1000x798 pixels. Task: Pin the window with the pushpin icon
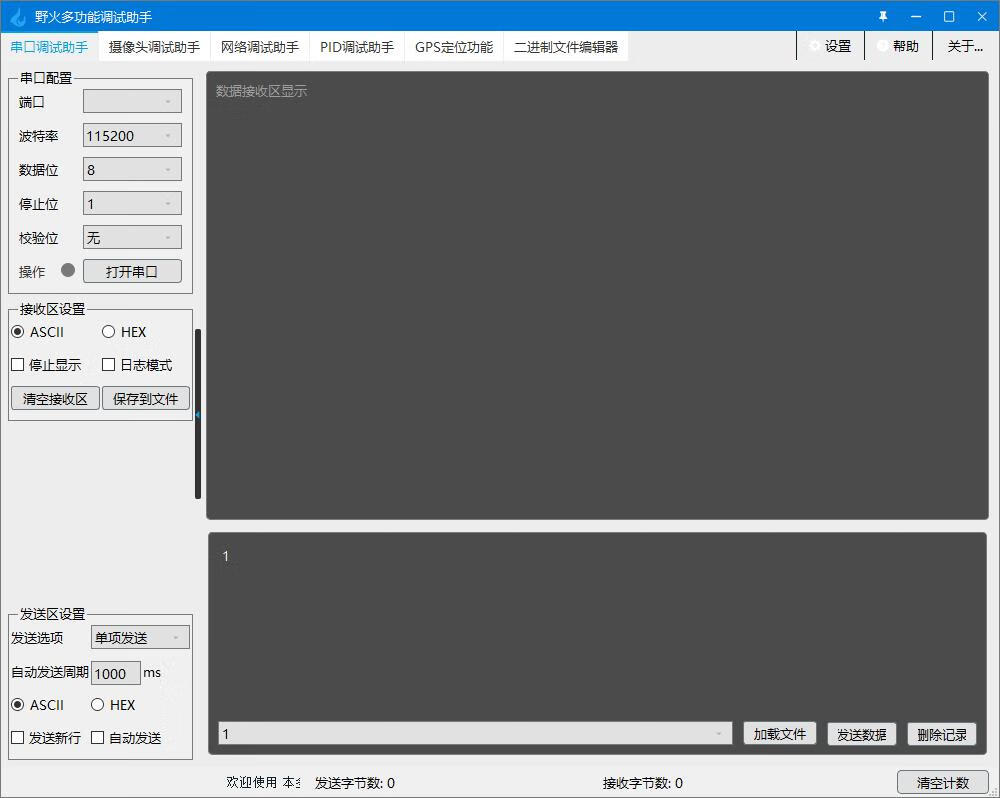pyautogui.click(x=883, y=17)
